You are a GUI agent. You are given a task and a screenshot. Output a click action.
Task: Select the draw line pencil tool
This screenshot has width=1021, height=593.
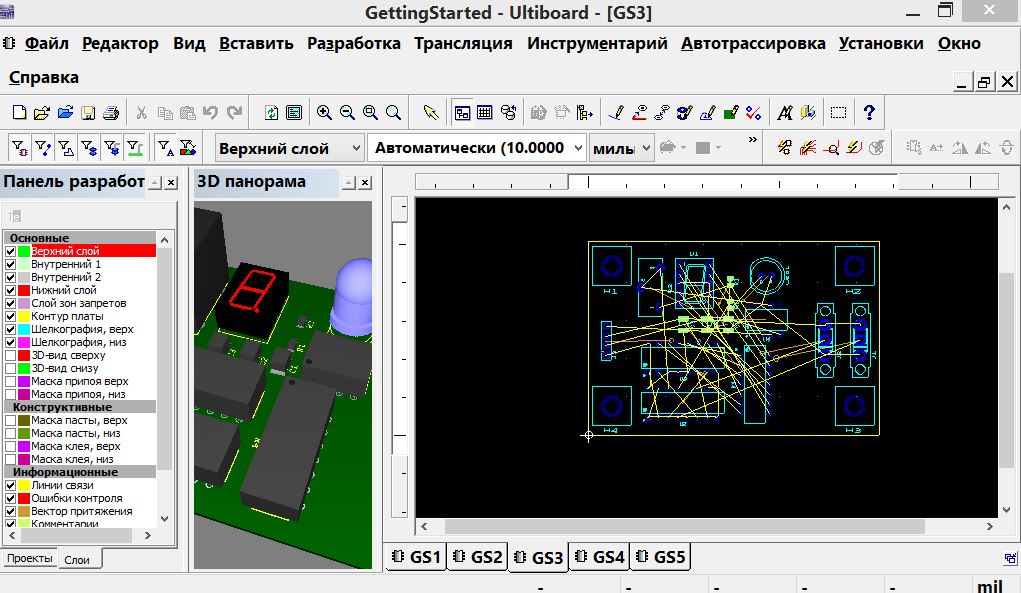(616, 113)
